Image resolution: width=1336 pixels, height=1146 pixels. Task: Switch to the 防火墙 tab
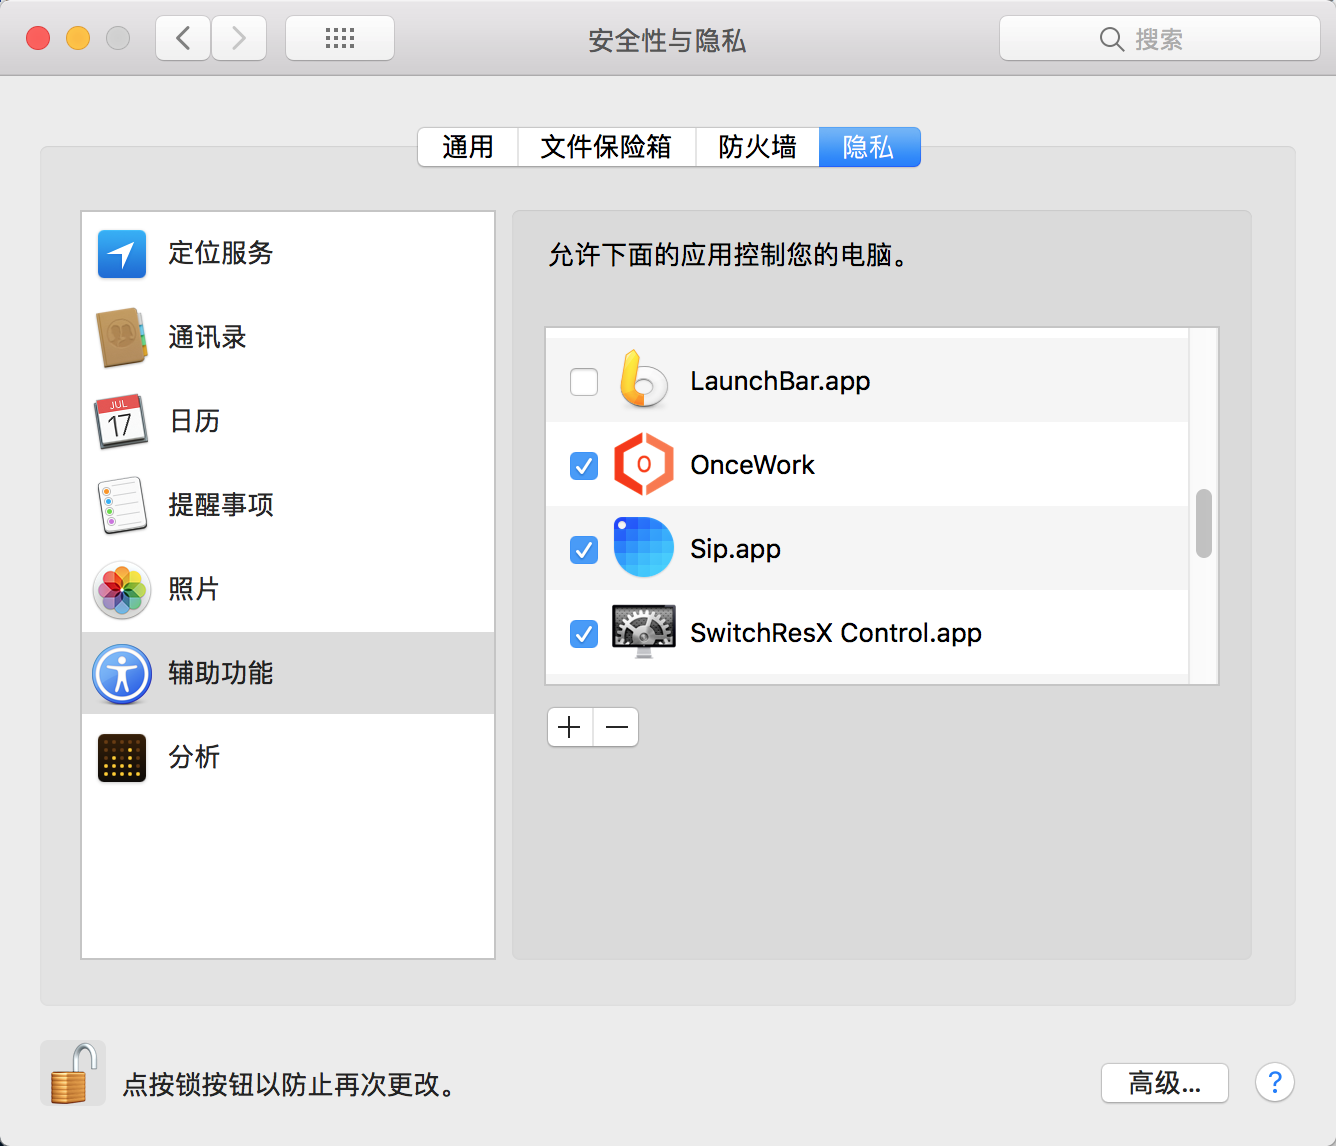point(757,147)
